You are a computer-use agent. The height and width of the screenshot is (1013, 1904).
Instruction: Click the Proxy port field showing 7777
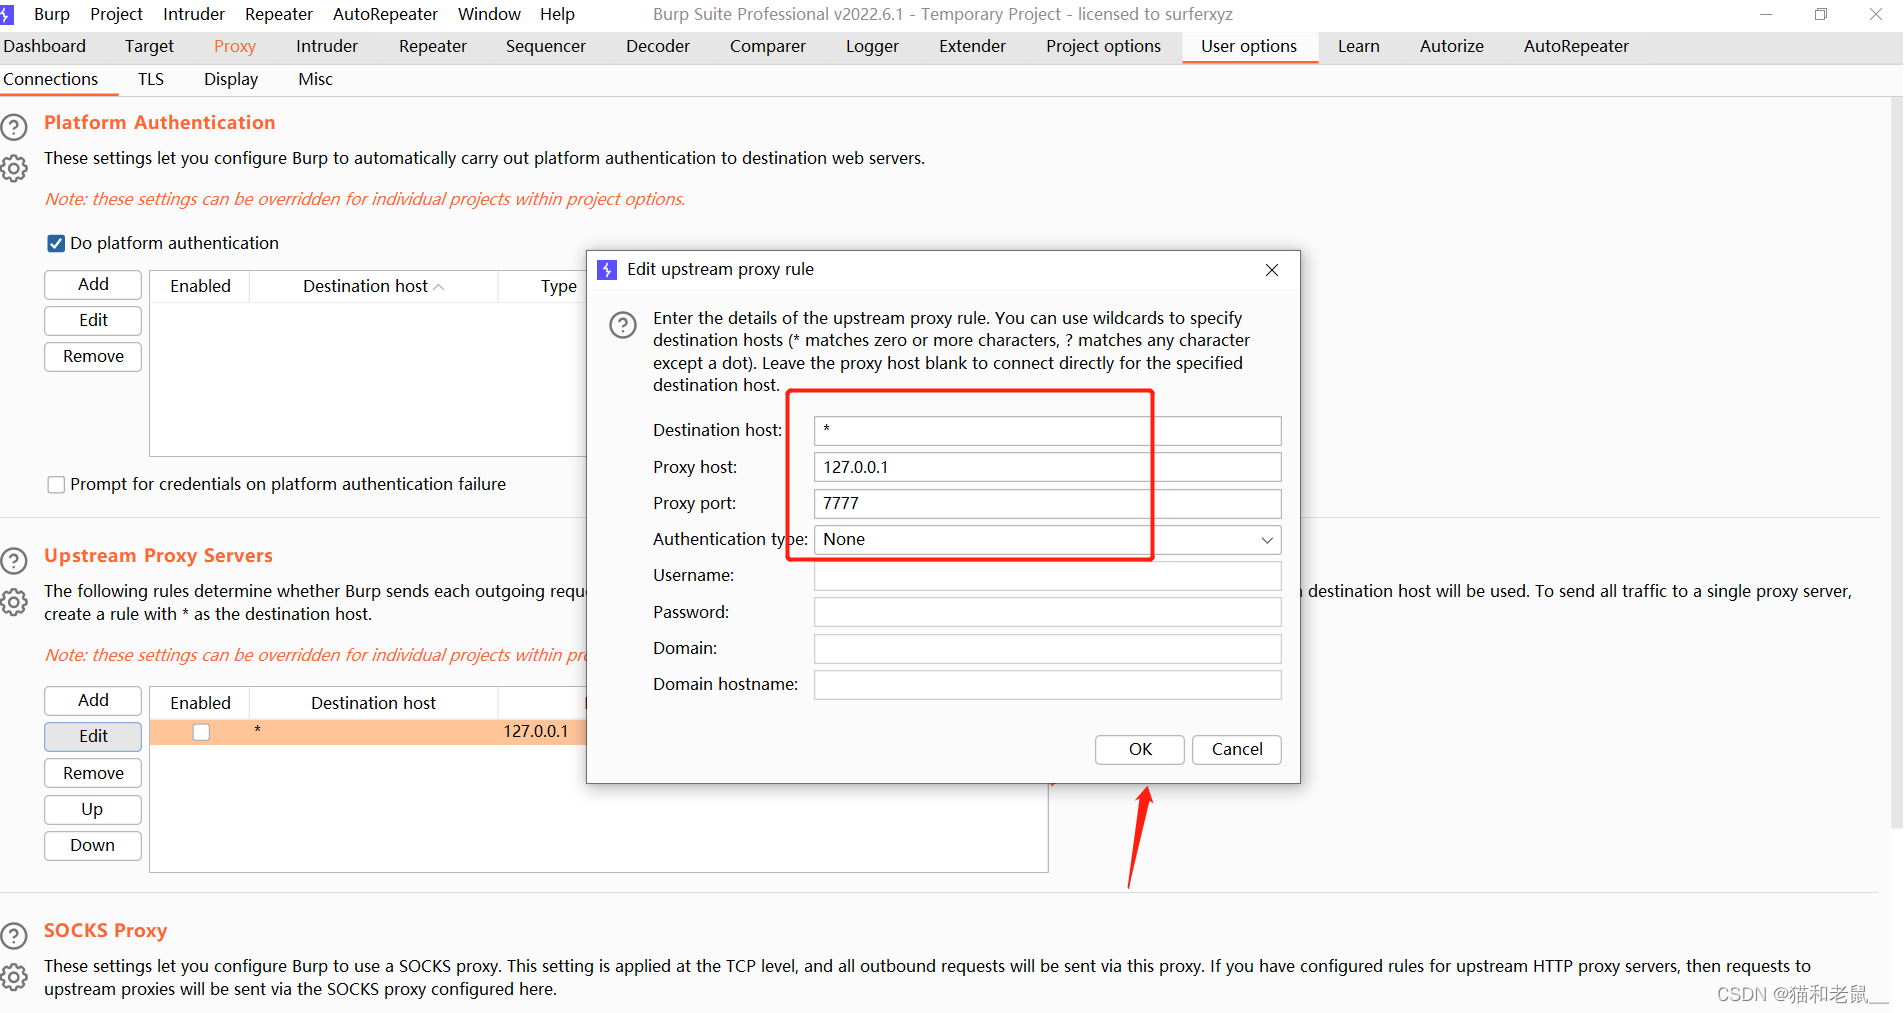point(1047,504)
